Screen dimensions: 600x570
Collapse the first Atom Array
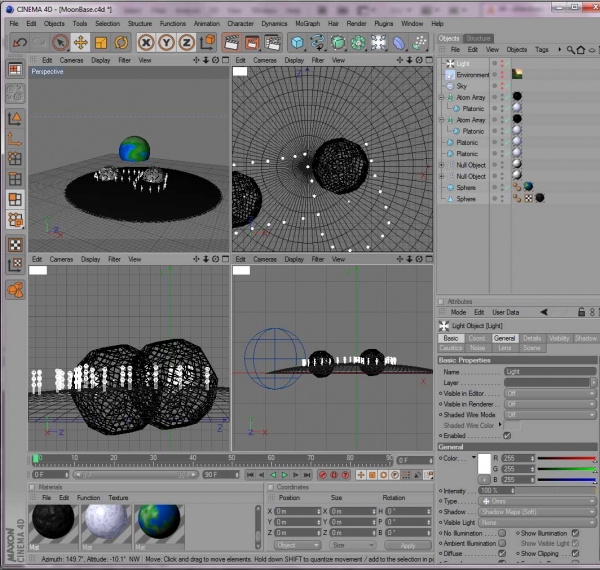(x=441, y=98)
